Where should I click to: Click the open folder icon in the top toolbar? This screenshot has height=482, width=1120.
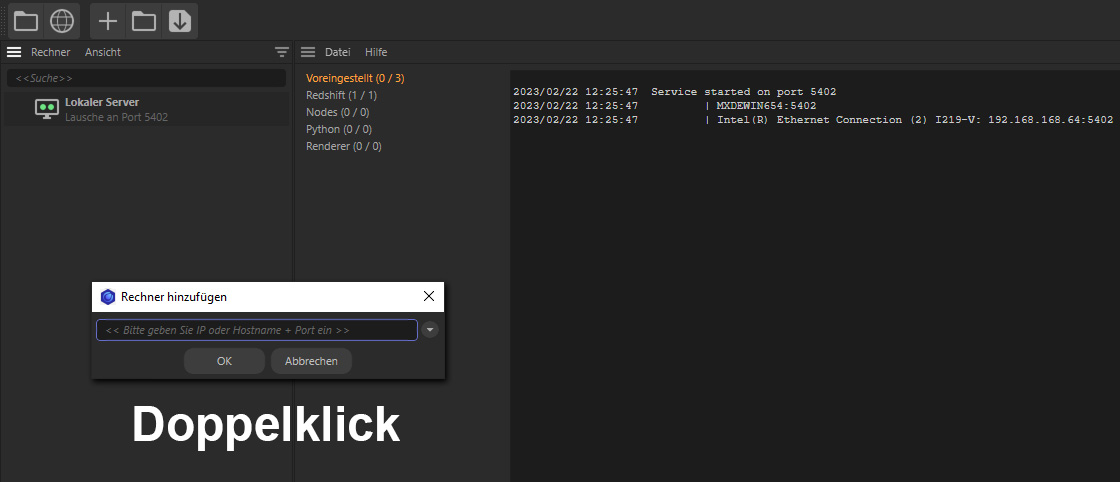point(26,20)
